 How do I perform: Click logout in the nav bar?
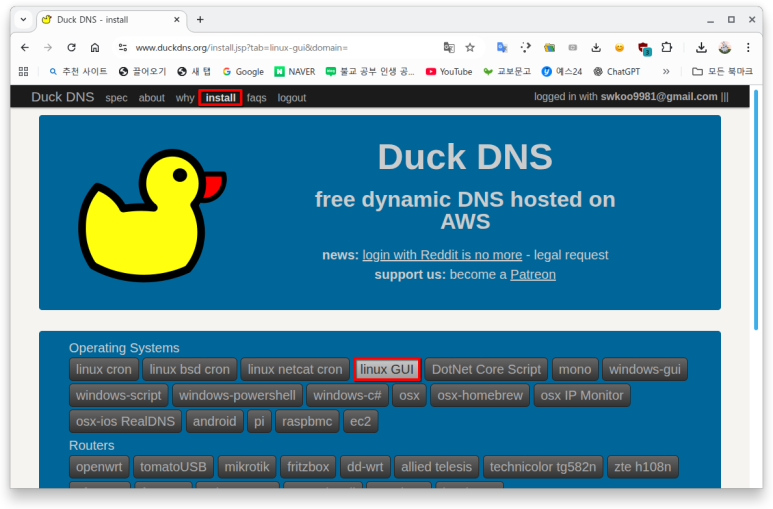click(x=291, y=98)
